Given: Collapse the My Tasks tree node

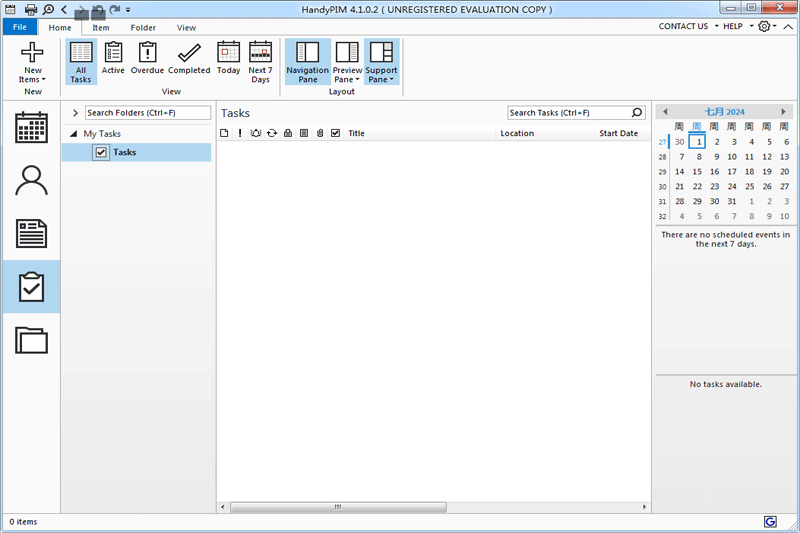Looking at the screenshot, I should click(73, 134).
